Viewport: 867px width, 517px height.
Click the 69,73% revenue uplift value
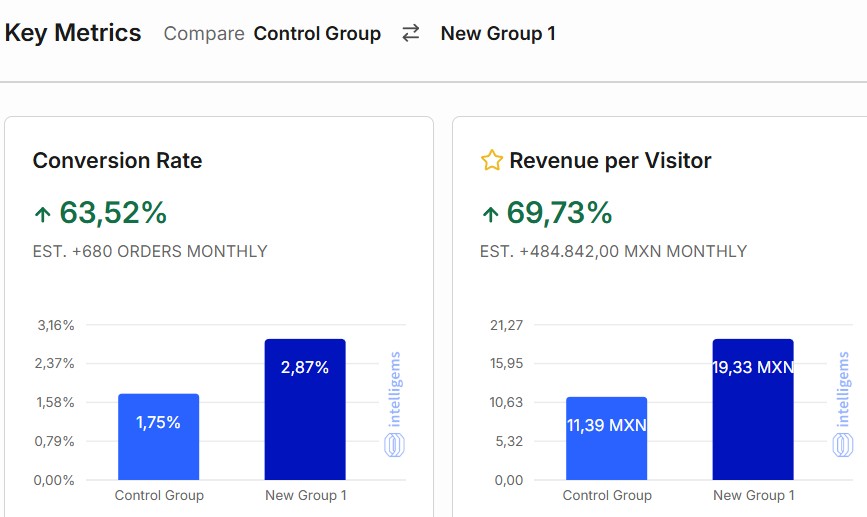(560, 213)
